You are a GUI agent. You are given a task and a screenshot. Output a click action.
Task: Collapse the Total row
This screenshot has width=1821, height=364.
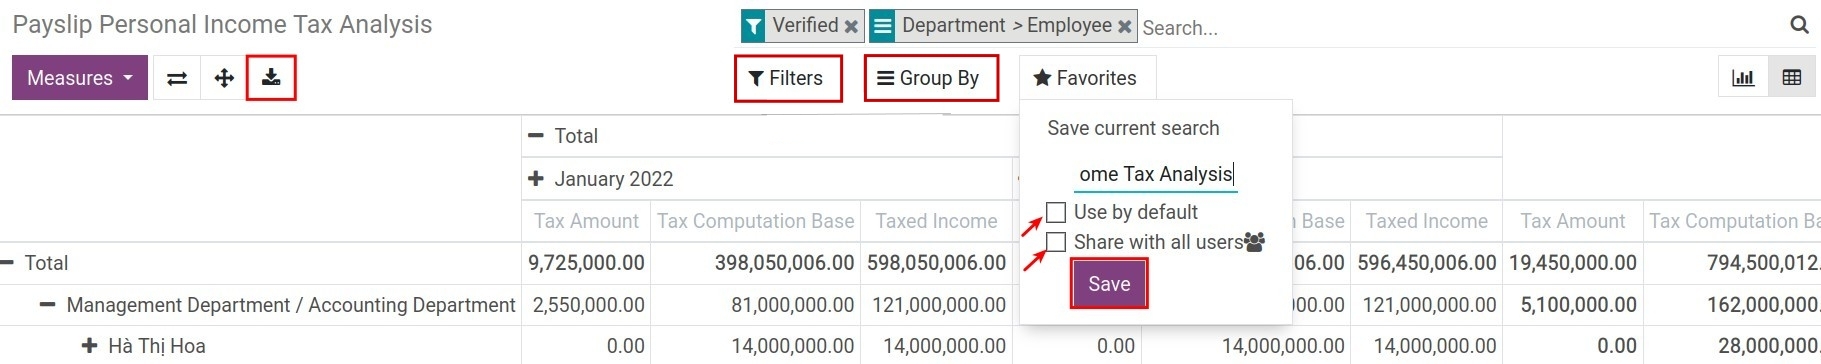(8, 263)
